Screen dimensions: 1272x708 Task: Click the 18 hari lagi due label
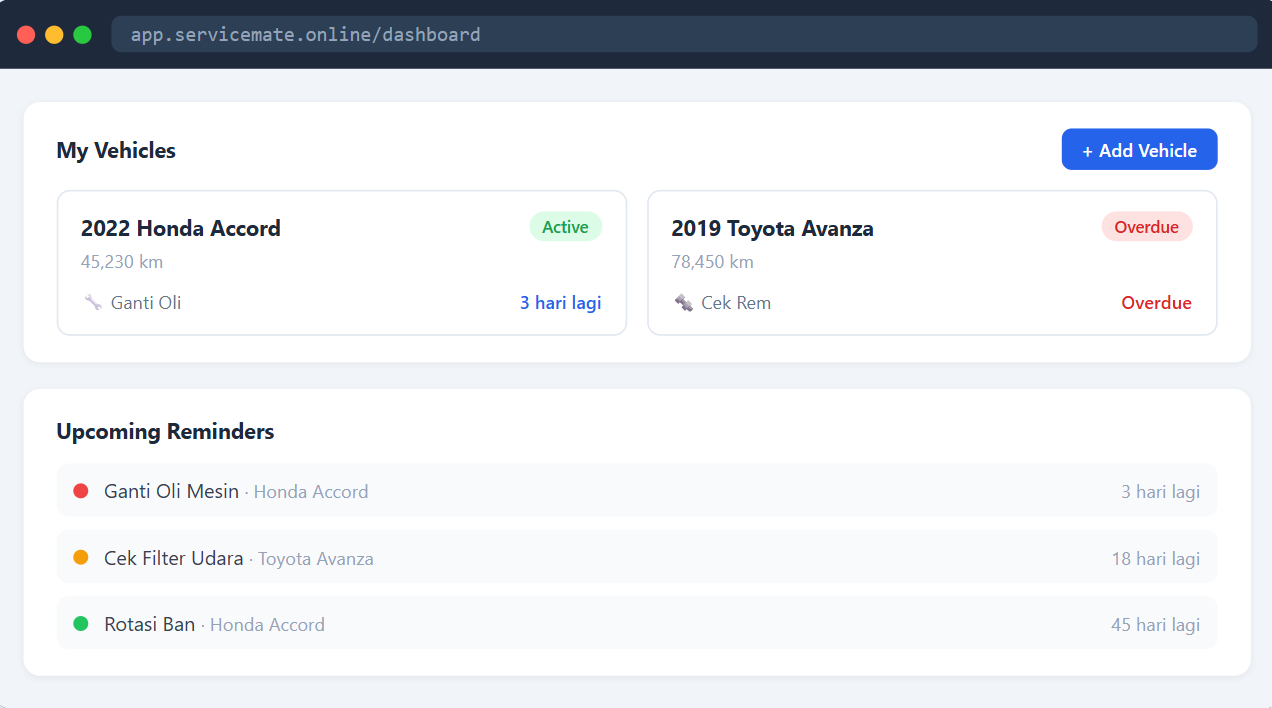click(x=1155, y=558)
